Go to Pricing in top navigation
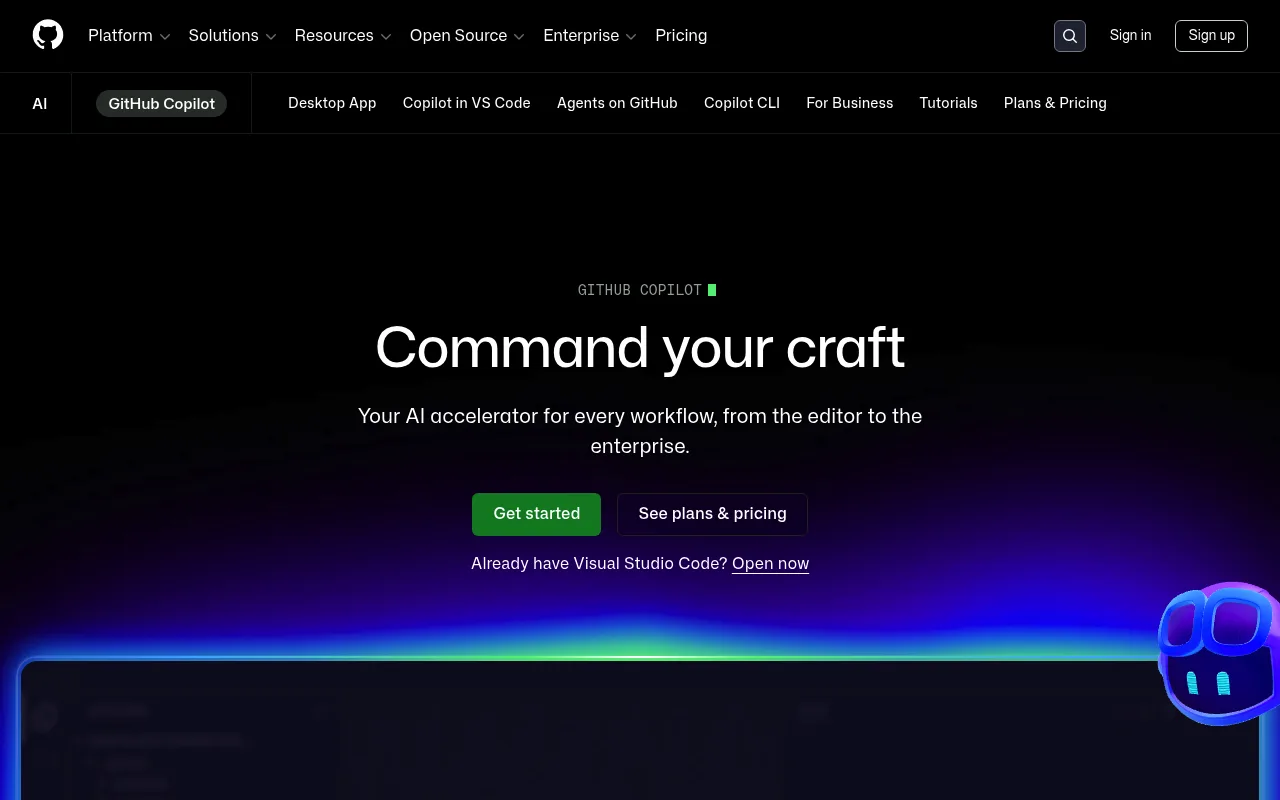This screenshot has width=1280, height=800. [681, 36]
